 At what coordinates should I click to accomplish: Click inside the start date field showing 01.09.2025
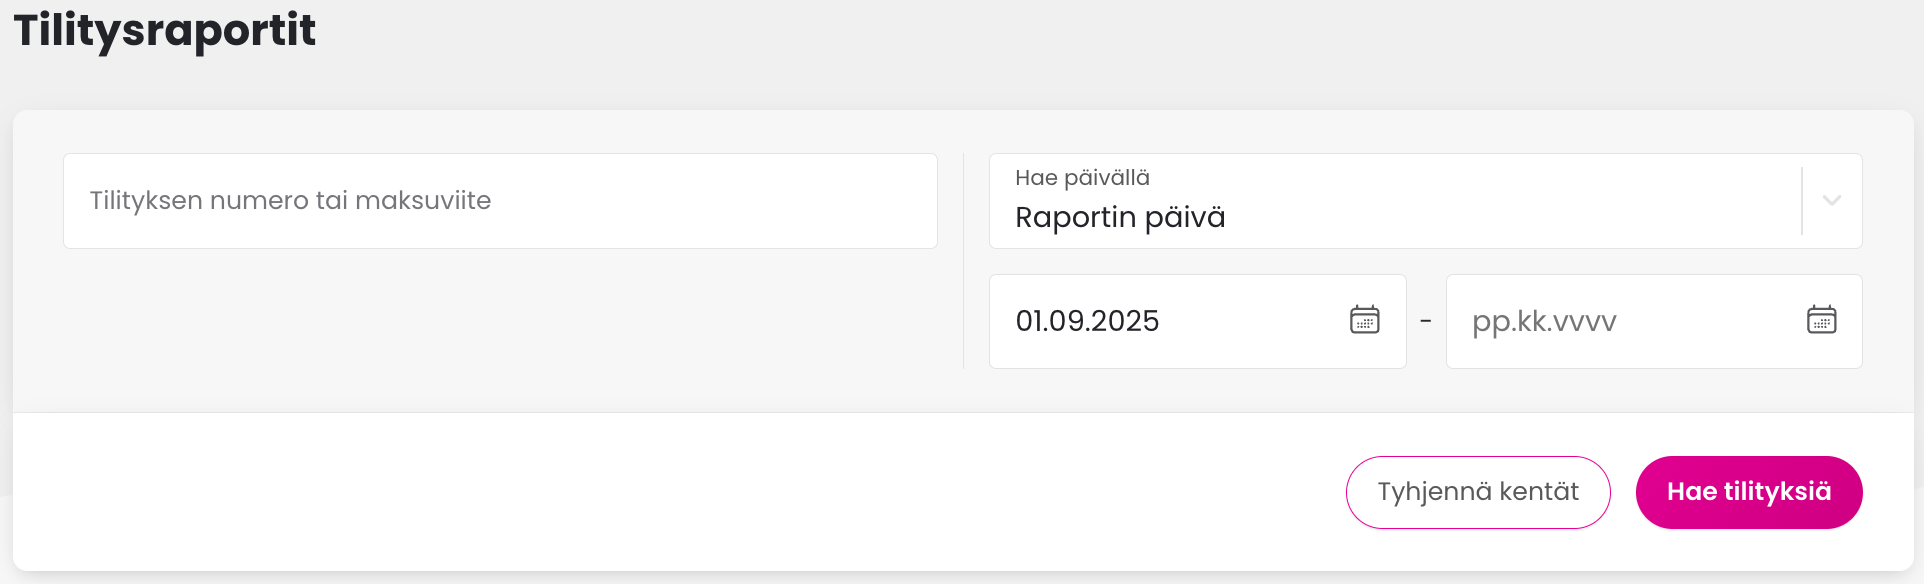pos(1150,321)
